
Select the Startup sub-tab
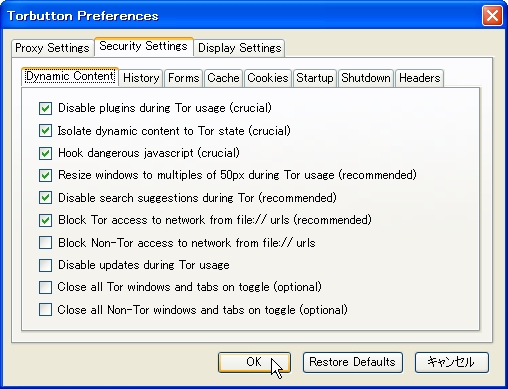(x=315, y=78)
